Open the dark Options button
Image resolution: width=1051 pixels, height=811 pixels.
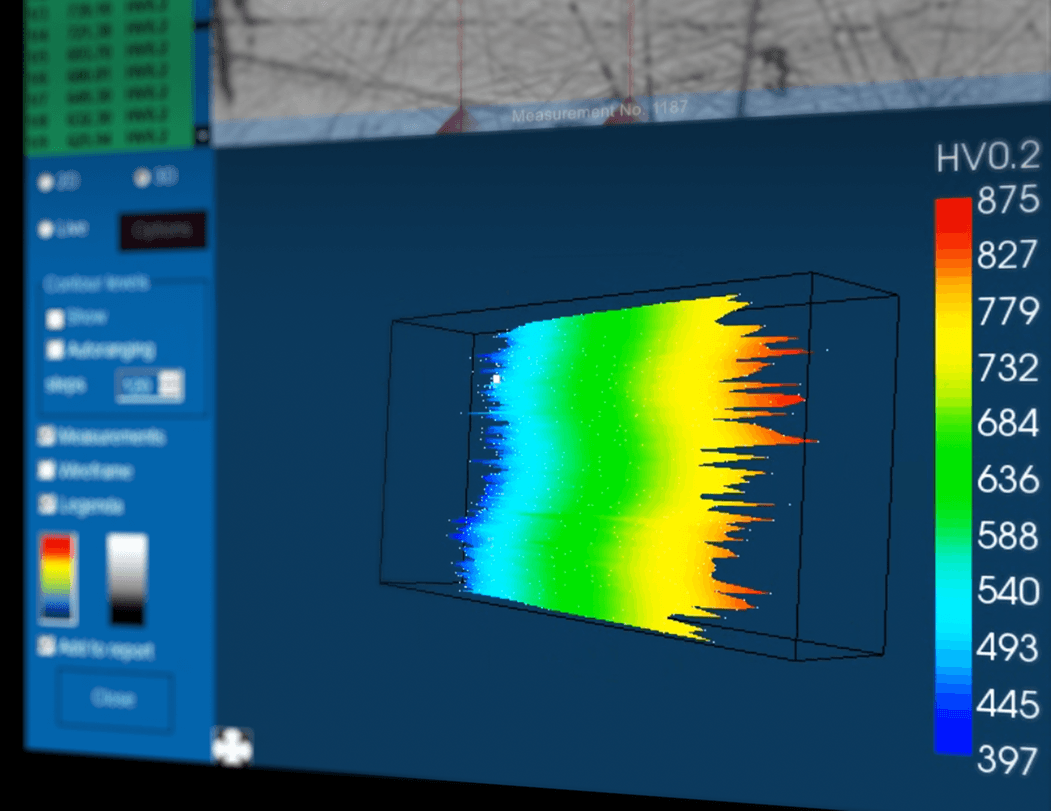162,231
